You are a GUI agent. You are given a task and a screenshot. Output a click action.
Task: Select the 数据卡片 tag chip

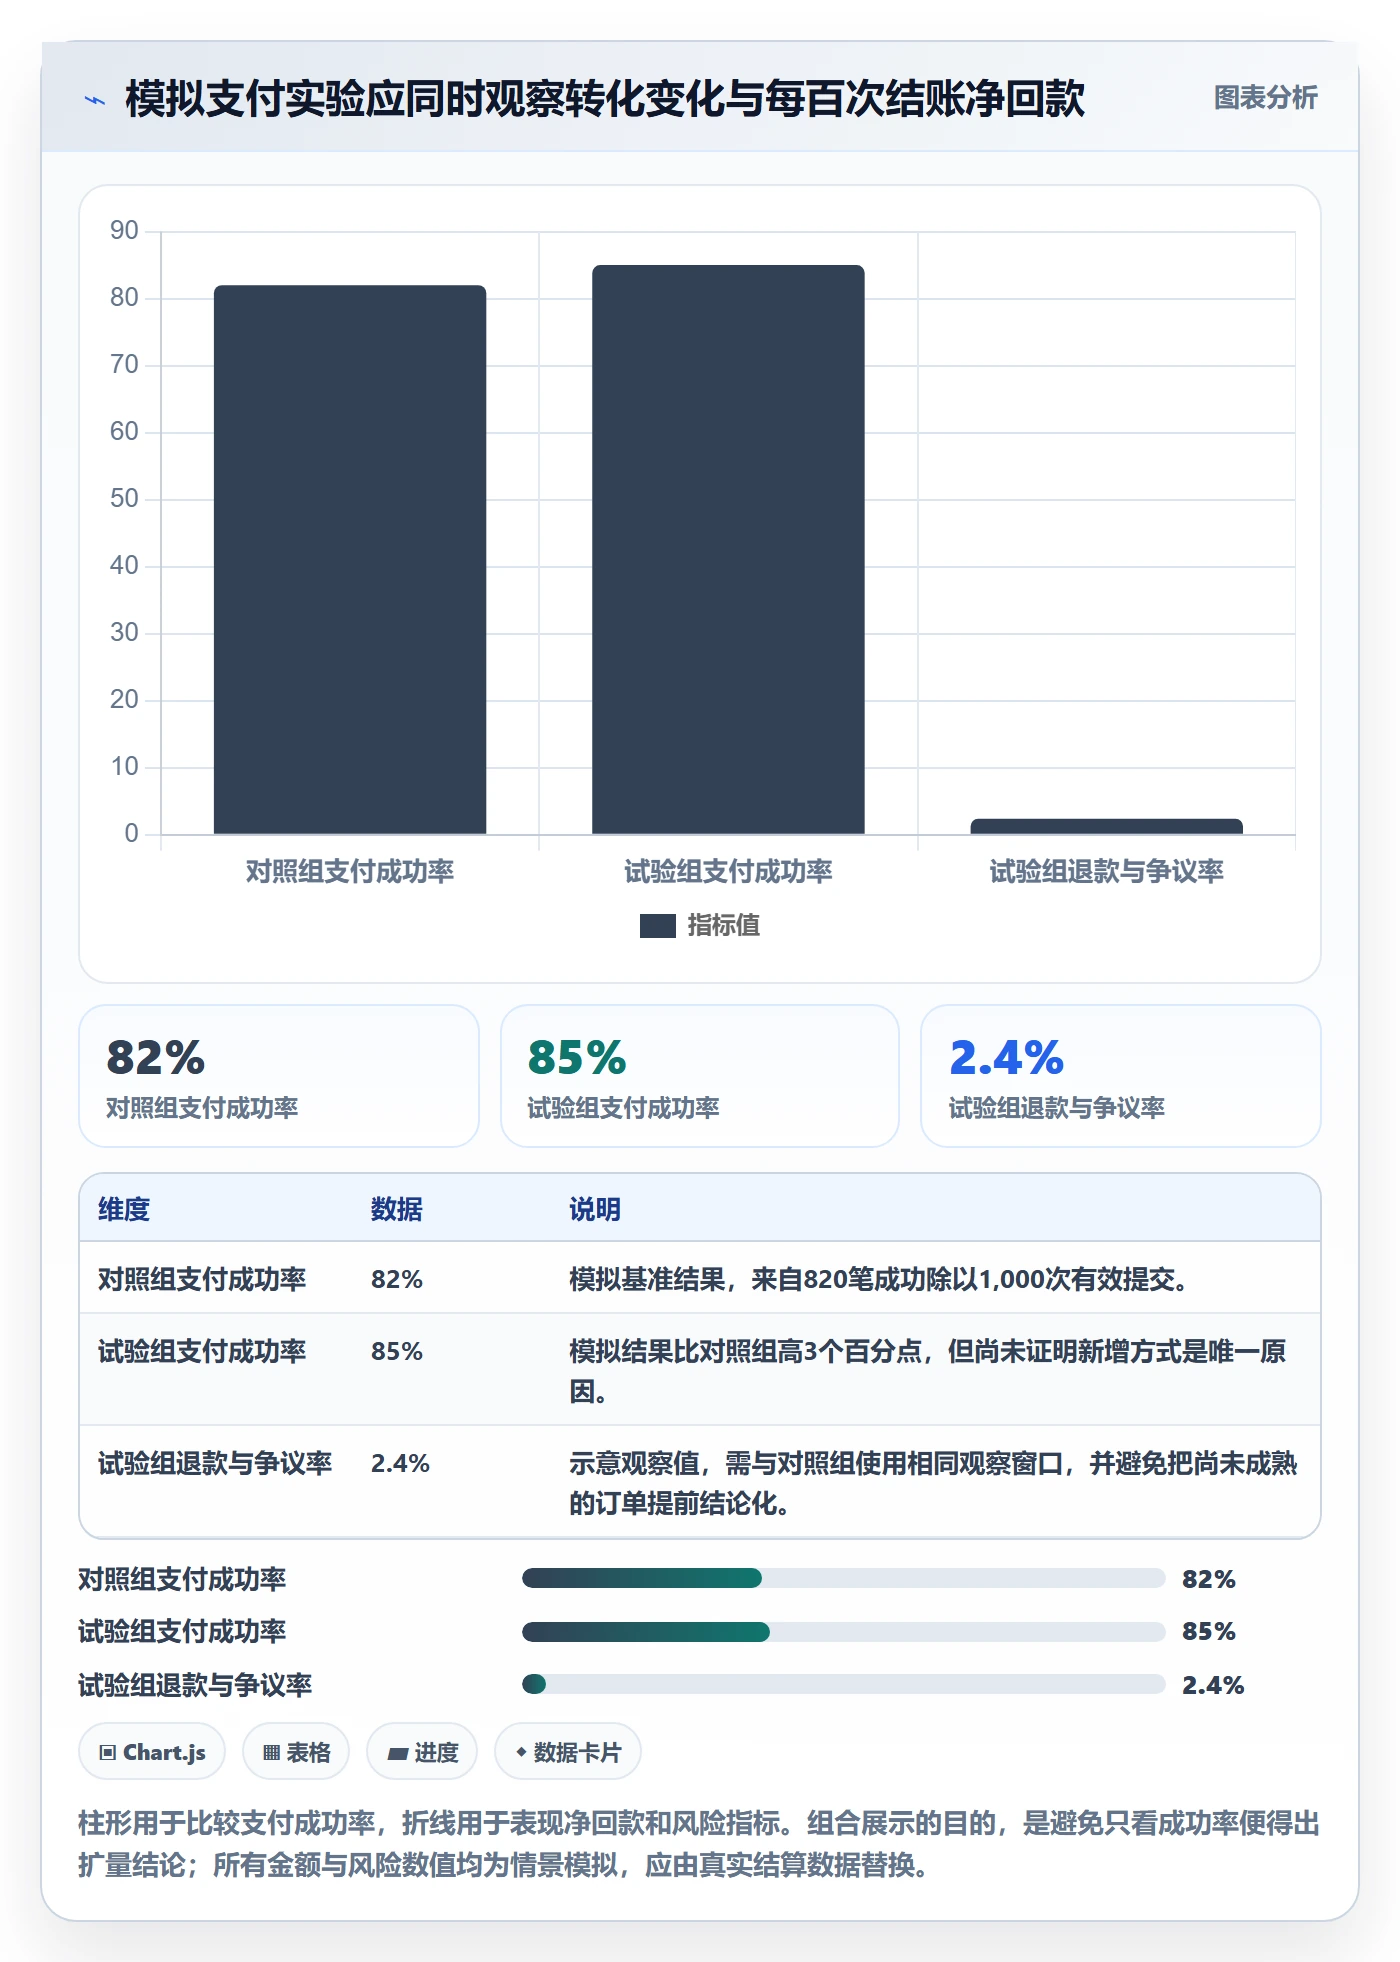568,1752
